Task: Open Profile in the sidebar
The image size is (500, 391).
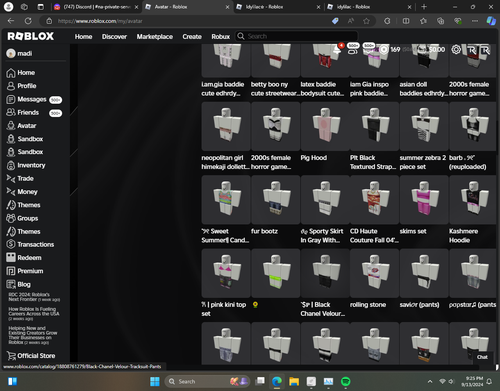Action: click(x=21, y=86)
